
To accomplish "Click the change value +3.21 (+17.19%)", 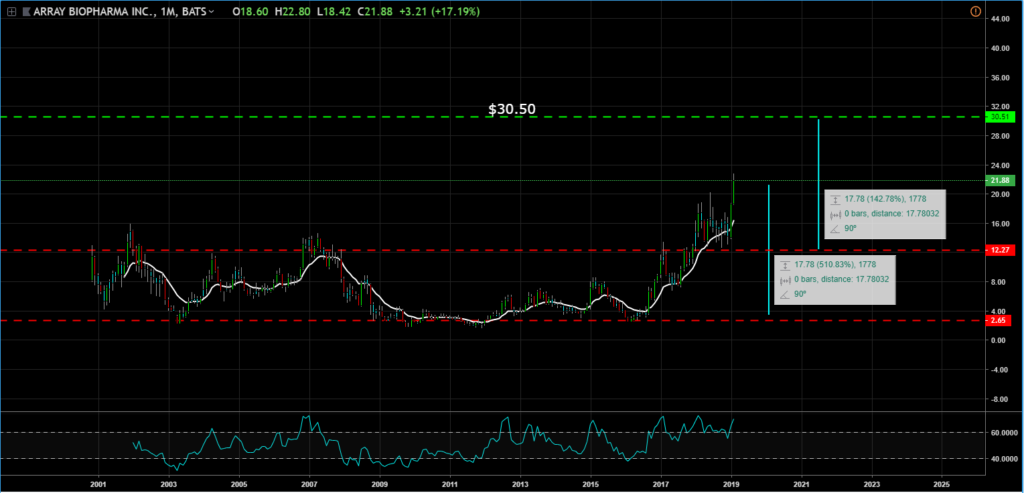I will 438,12.
